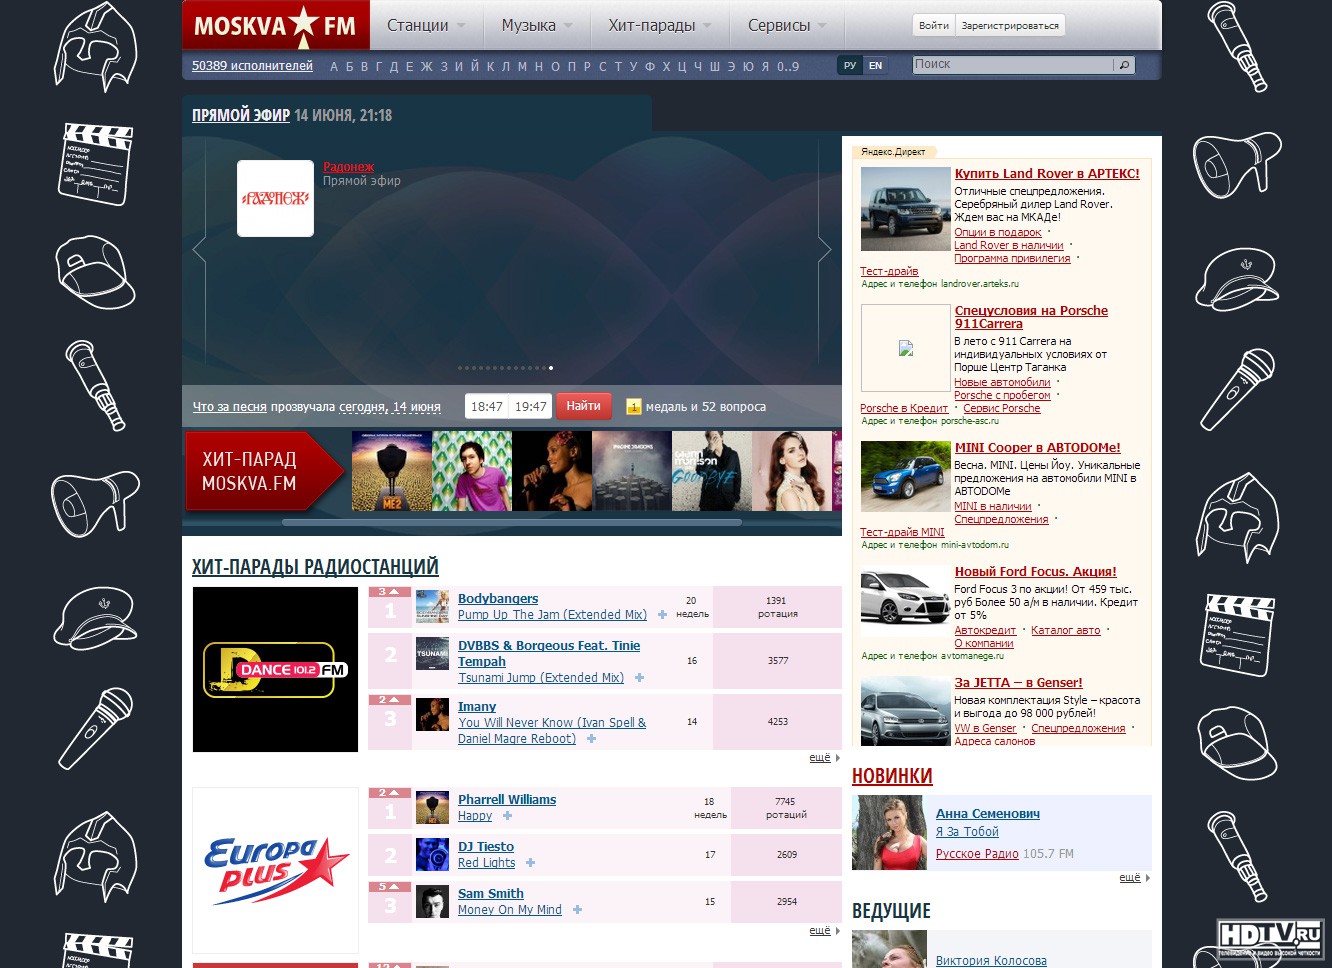
Task: Click Pharrell Williams track thumbnail
Action: click(432, 807)
